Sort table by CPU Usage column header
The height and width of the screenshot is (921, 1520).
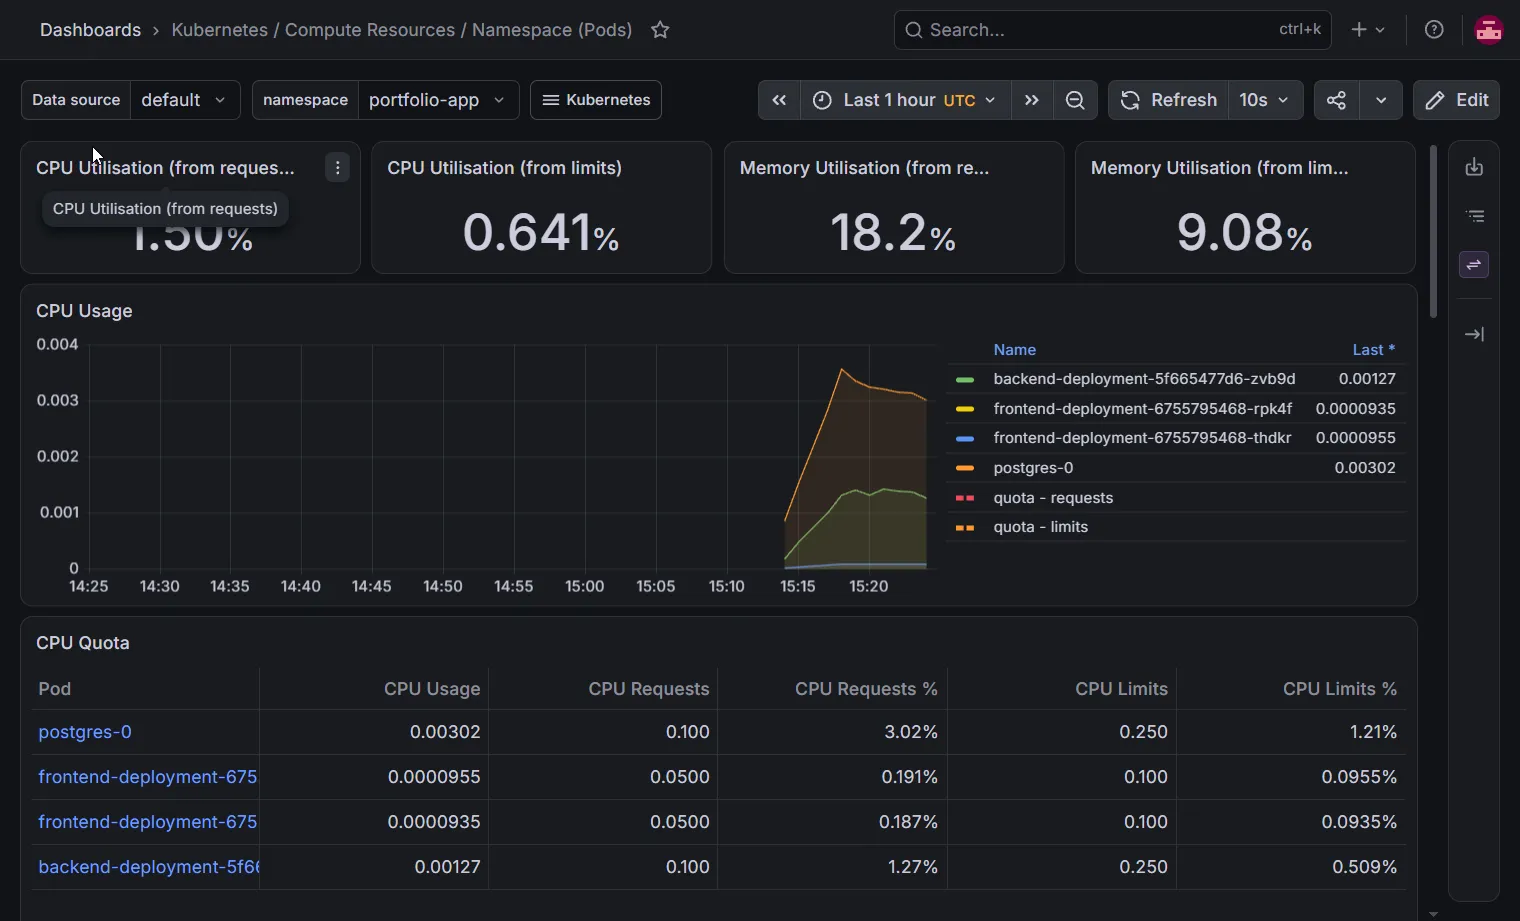pyautogui.click(x=432, y=689)
